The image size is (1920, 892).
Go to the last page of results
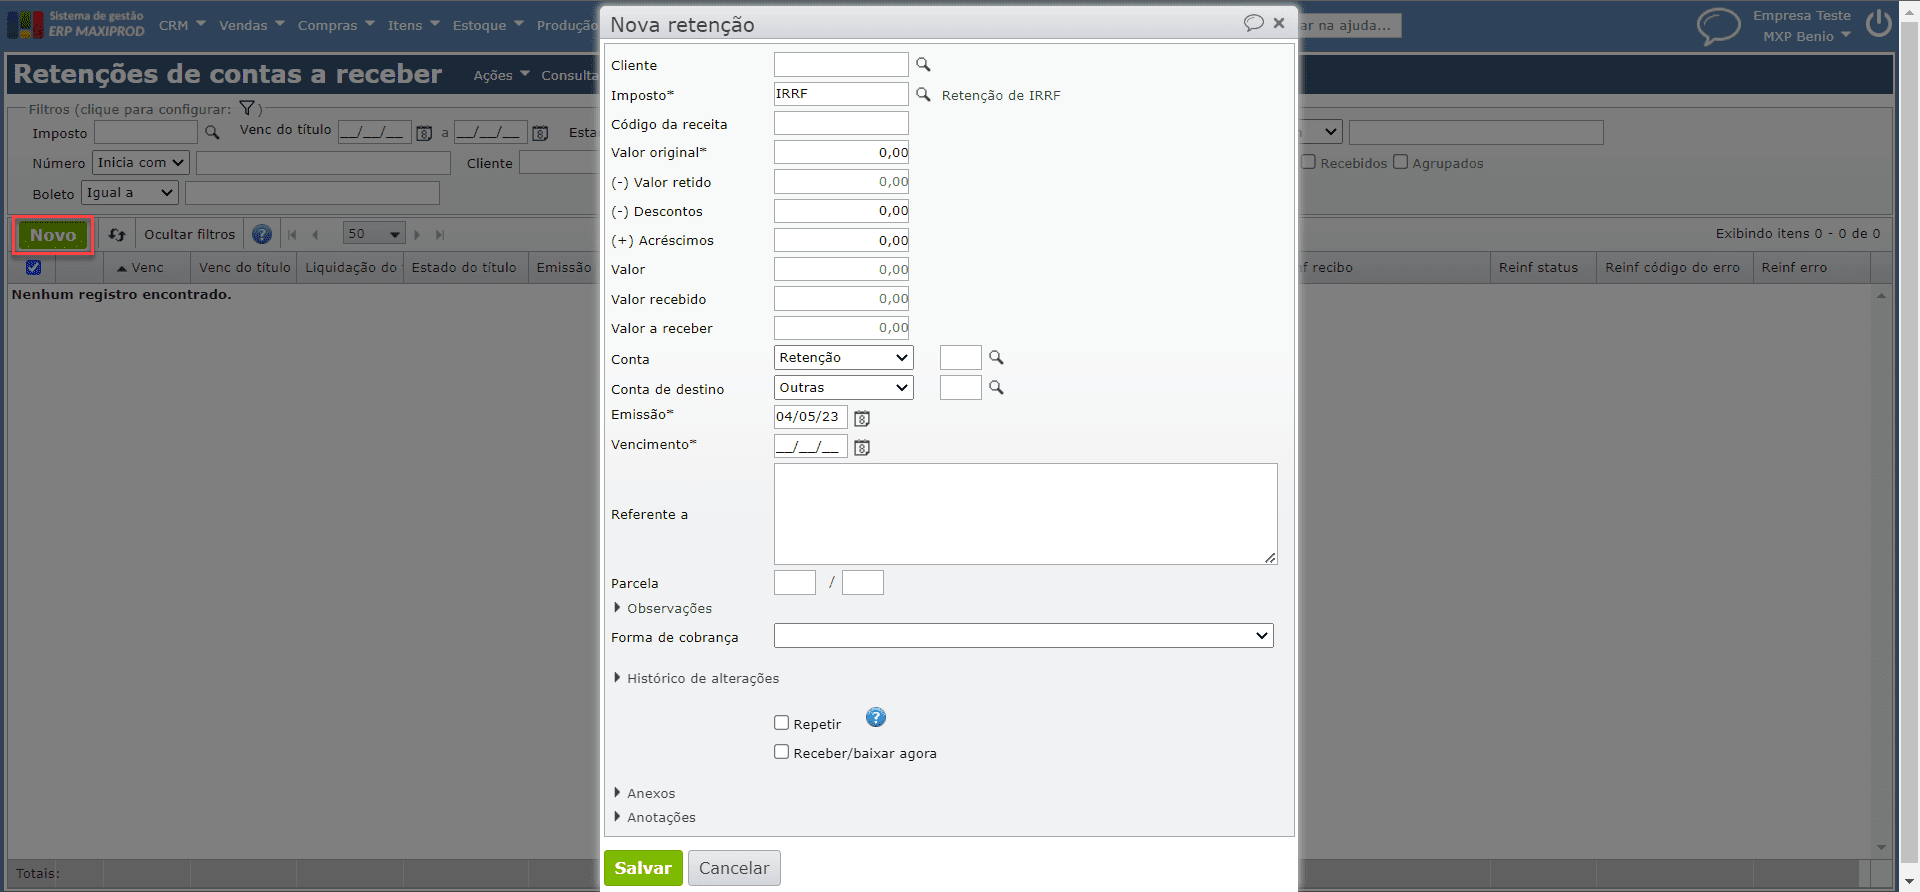[x=440, y=235]
